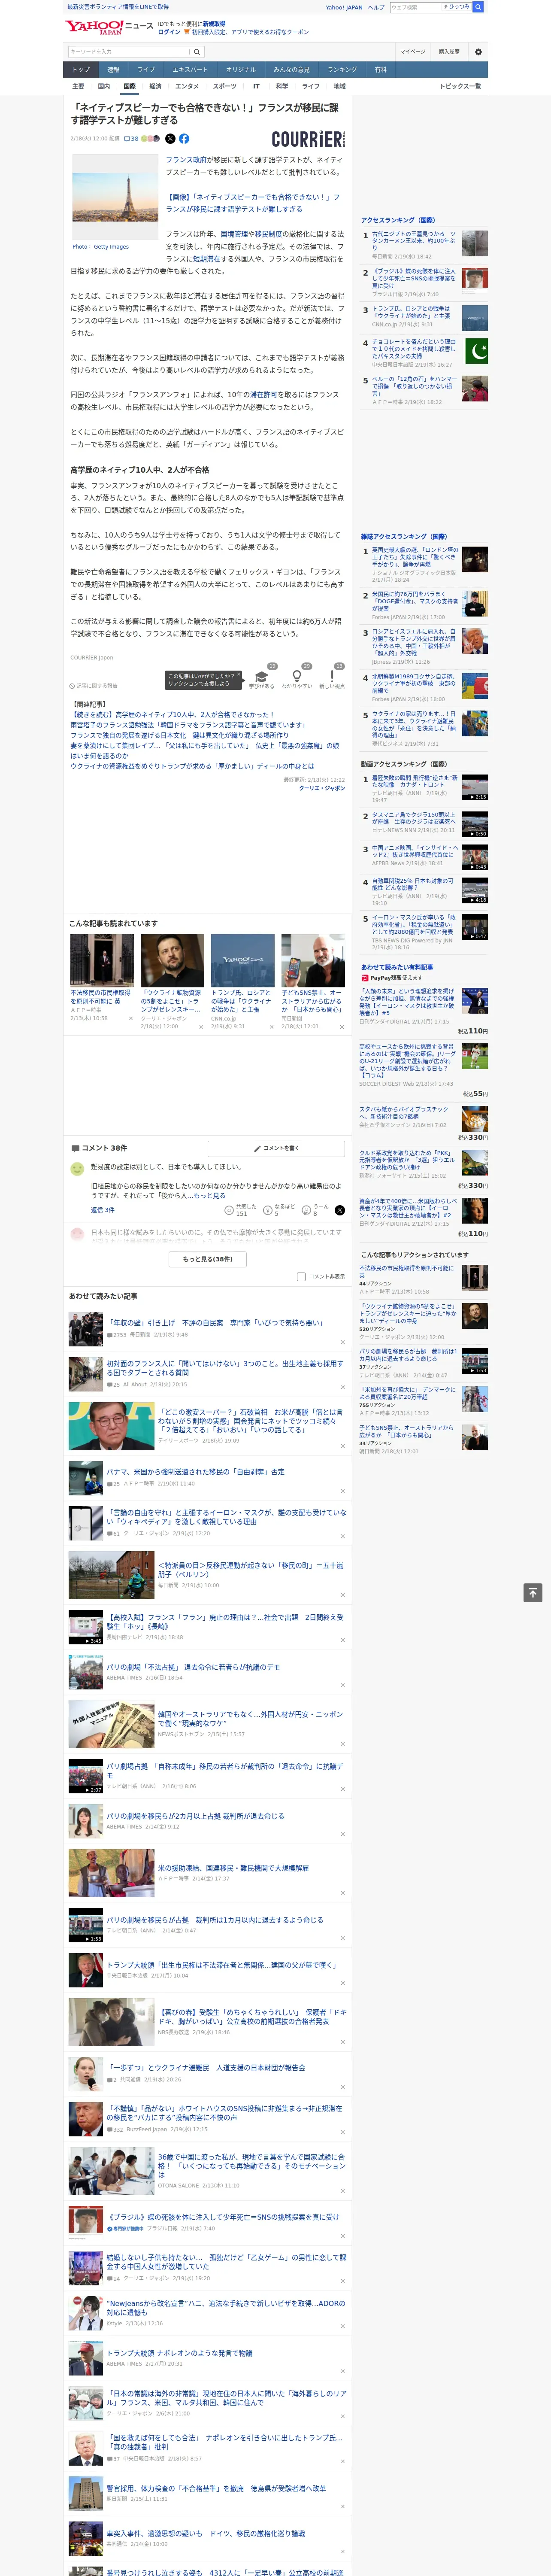
Task: Click the ログイン link
Action: (x=169, y=32)
